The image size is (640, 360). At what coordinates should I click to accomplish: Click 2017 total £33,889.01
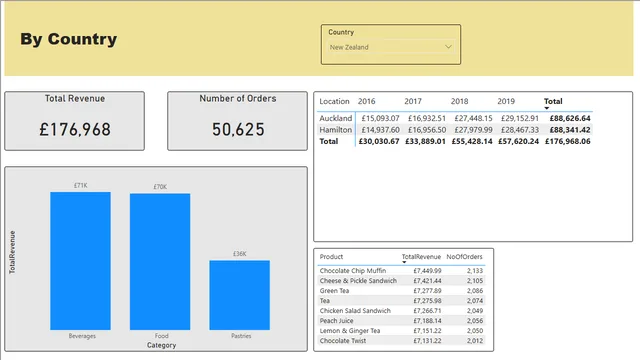click(x=425, y=141)
